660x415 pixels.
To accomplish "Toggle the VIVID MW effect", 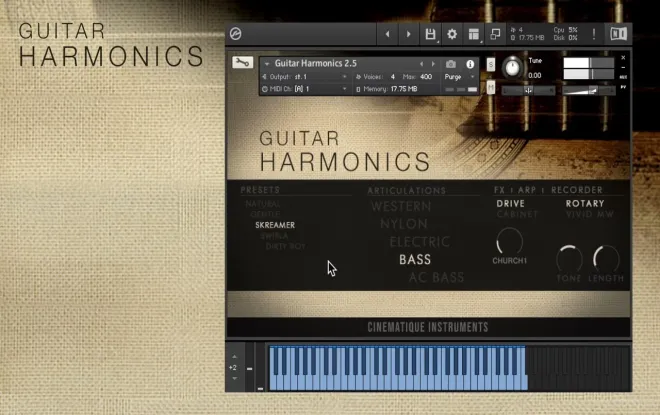I will [590, 215].
